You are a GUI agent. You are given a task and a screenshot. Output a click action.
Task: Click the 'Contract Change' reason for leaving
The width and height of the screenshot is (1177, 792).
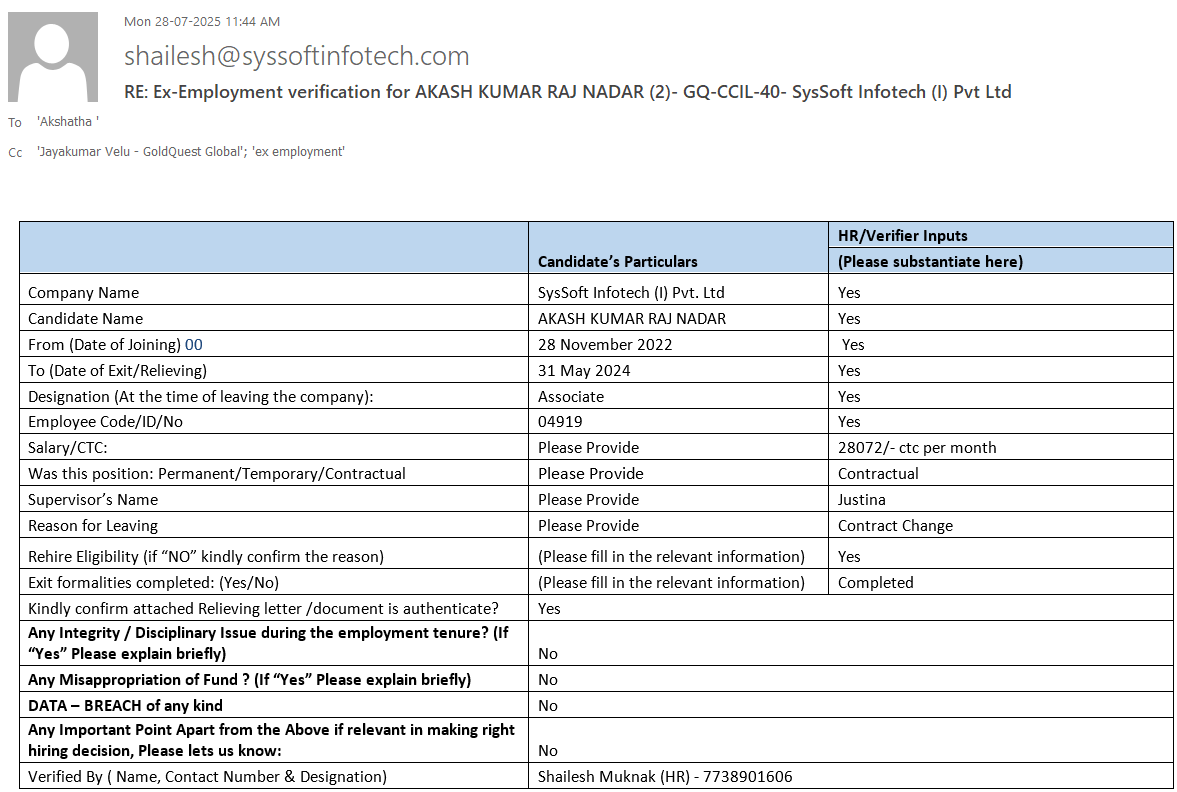click(x=895, y=526)
